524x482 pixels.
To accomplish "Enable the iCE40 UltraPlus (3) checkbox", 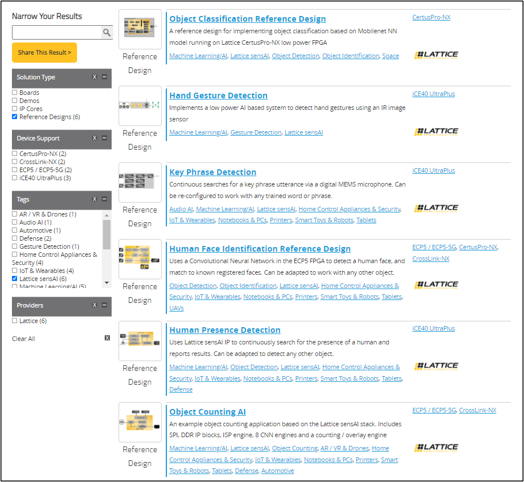I will 14,178.
